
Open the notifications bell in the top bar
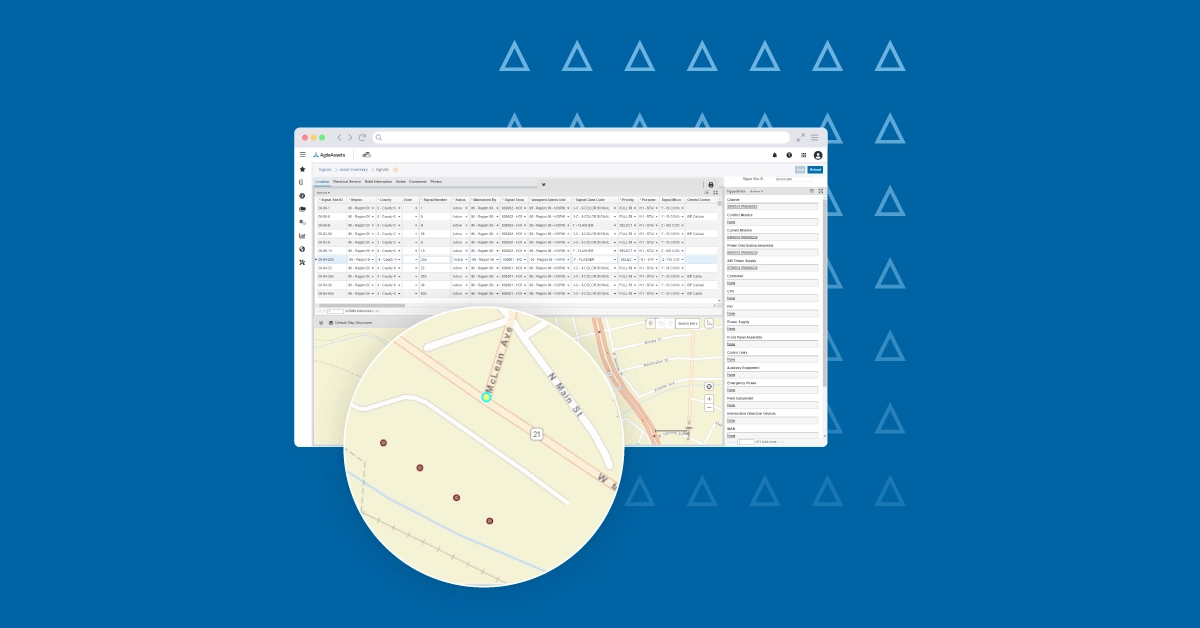pos(774,156)
